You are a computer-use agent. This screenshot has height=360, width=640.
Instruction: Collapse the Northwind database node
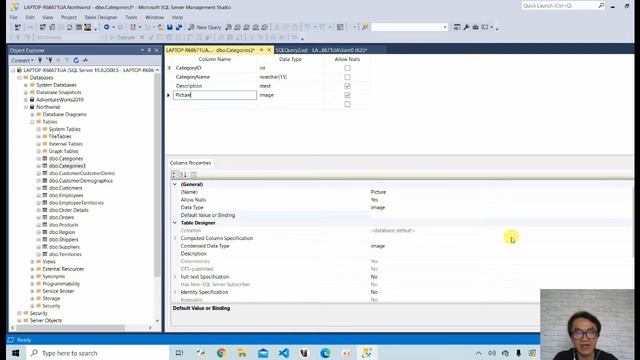coord(26,107)
